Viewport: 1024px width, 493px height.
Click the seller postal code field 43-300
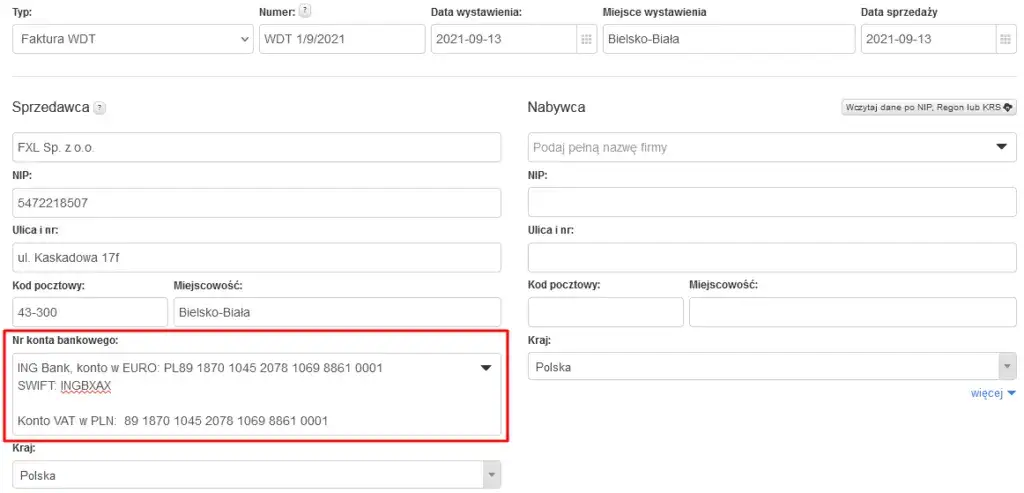point(90,312)
